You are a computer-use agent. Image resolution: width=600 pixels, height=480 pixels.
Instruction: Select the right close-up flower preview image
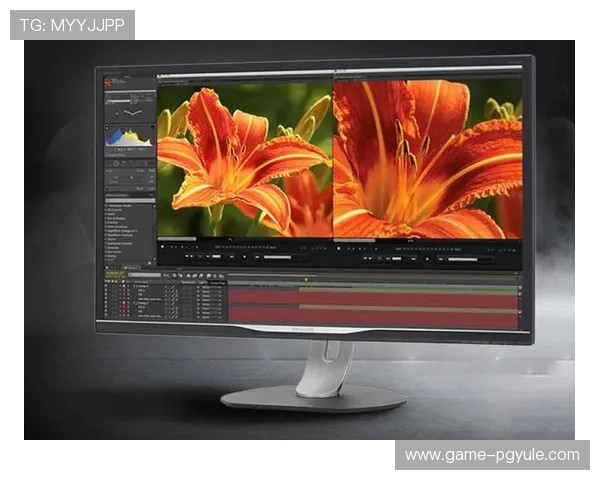[x=428, y=159]
